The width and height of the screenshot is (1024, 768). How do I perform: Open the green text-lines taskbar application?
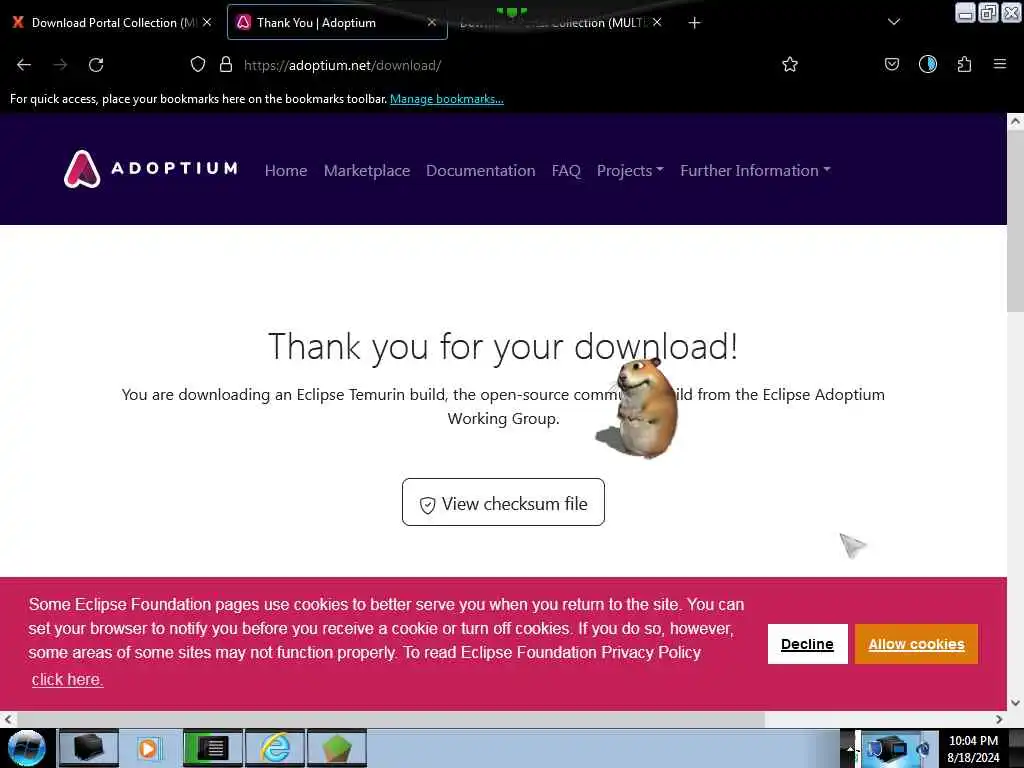tap(212, 748)
